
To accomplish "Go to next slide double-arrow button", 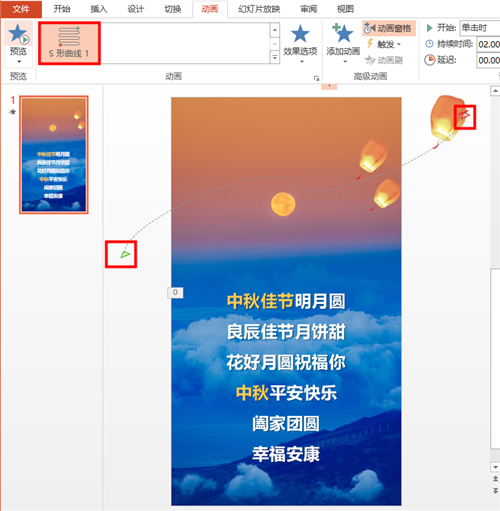I will [495, 491].
